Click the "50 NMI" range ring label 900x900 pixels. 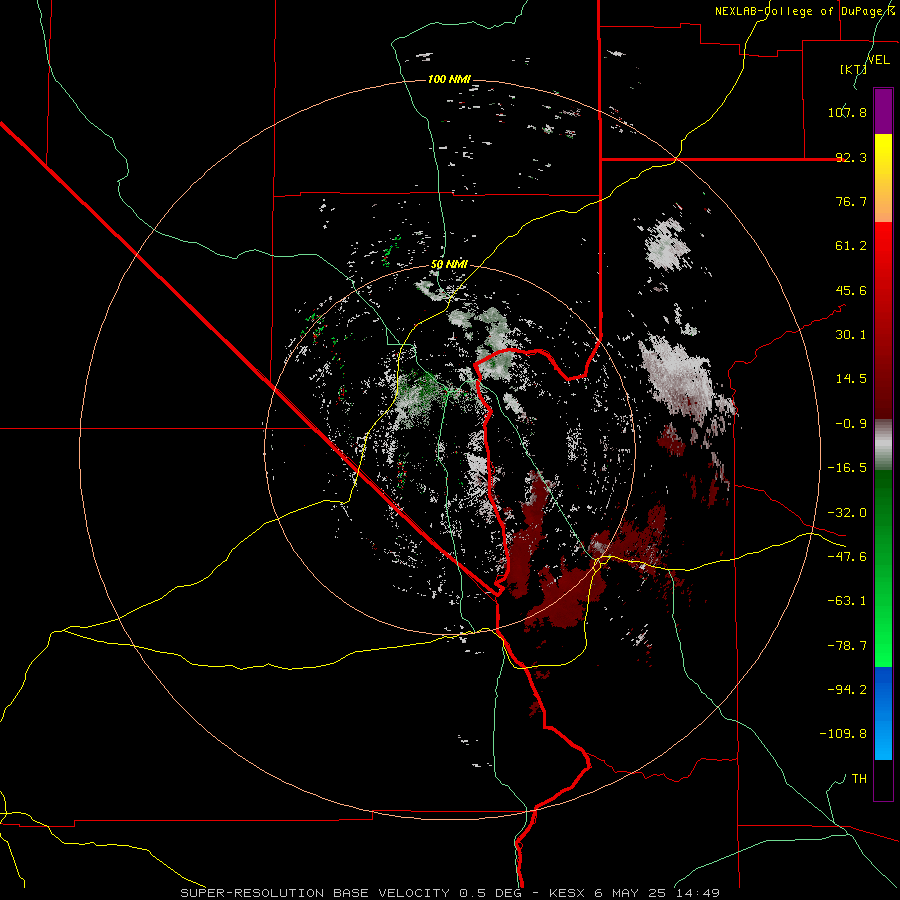tap(449, 265)
